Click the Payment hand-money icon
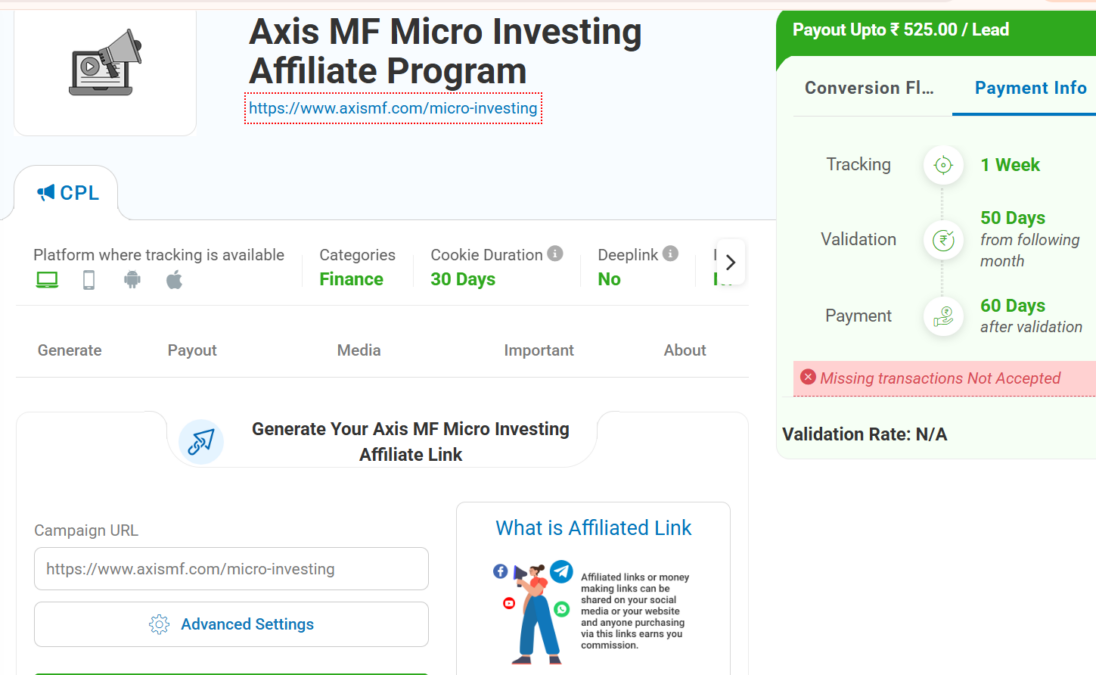Viewport: 1096px width, 675px height. (x=942, y=316)
